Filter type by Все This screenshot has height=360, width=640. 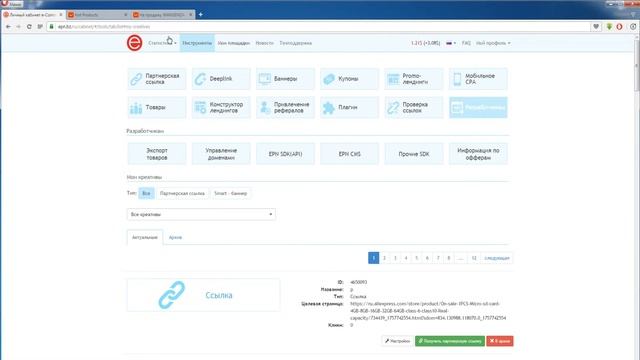(146, 193)
